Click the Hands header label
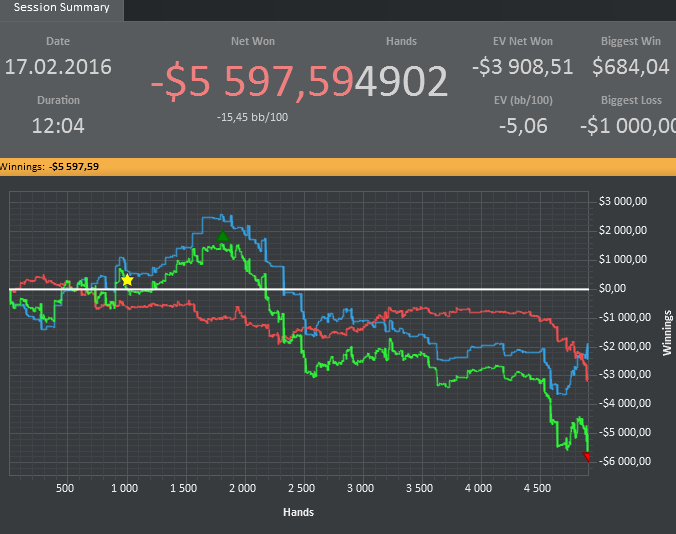The height and width of the screenshot is (534, 676). point(401,41)
